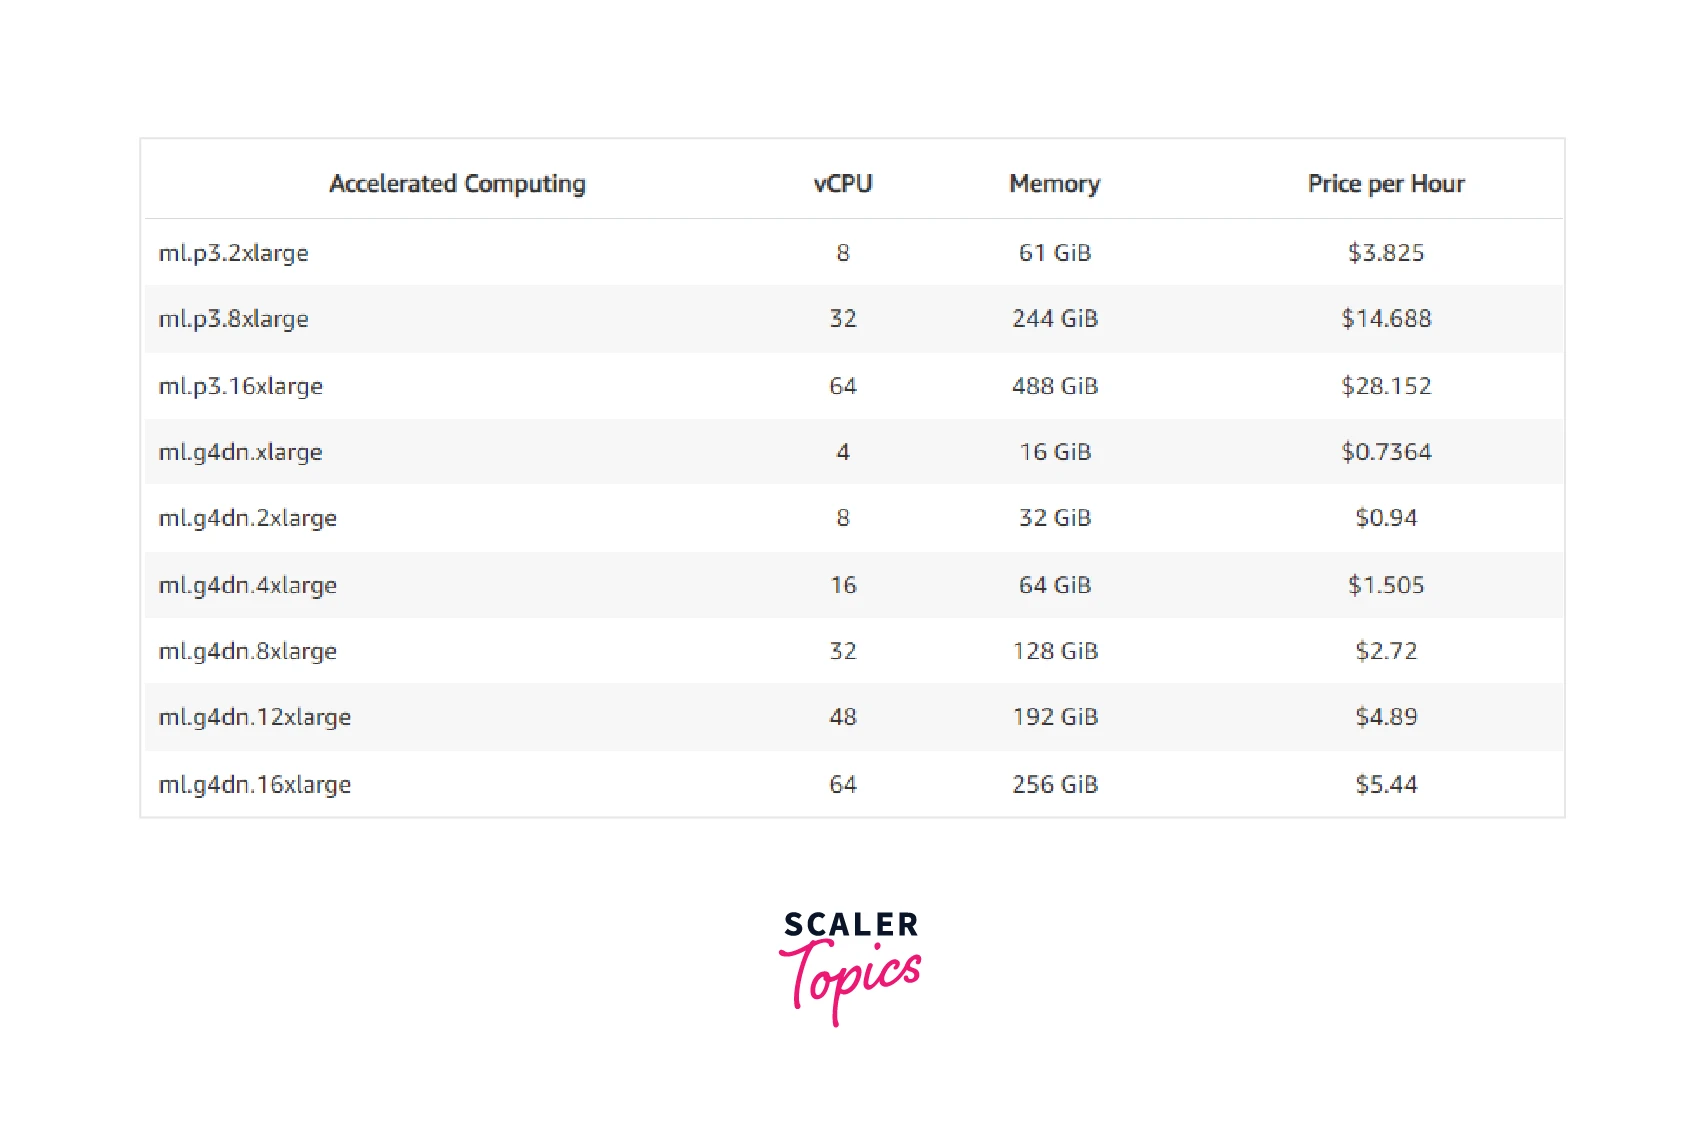
Task: Click the $5.44 price value
Action: [x=1385, y=785]
